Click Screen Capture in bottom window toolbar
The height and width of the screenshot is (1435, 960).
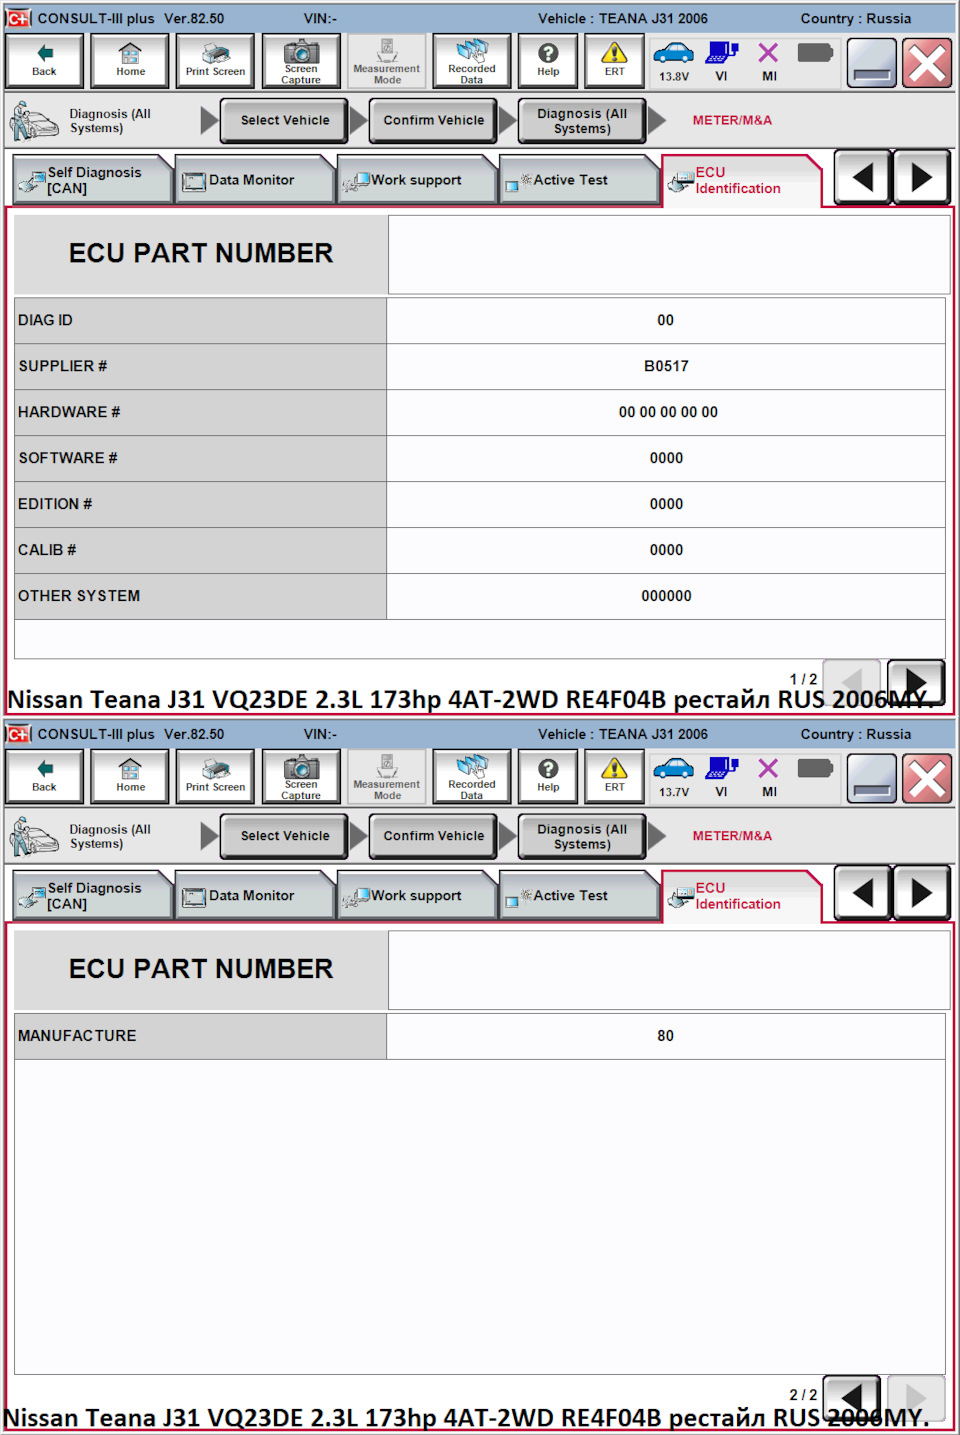coord(301,776)
